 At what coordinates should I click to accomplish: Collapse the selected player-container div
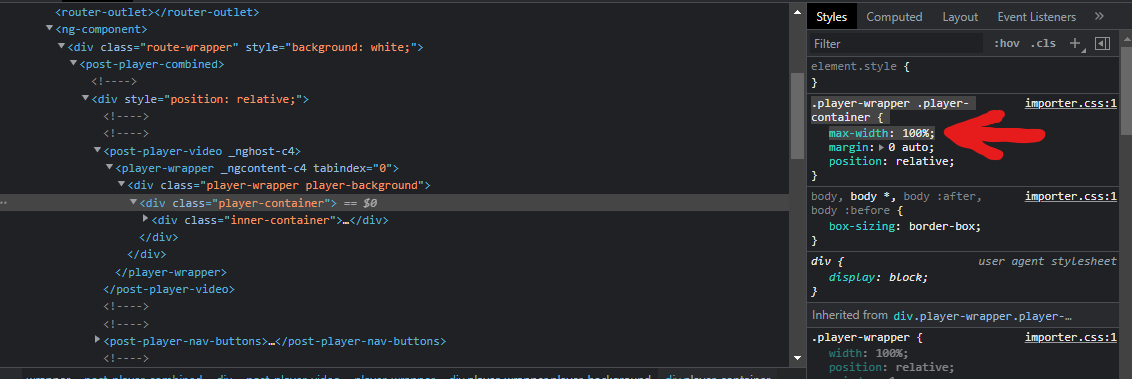click(x=134, y=203)
